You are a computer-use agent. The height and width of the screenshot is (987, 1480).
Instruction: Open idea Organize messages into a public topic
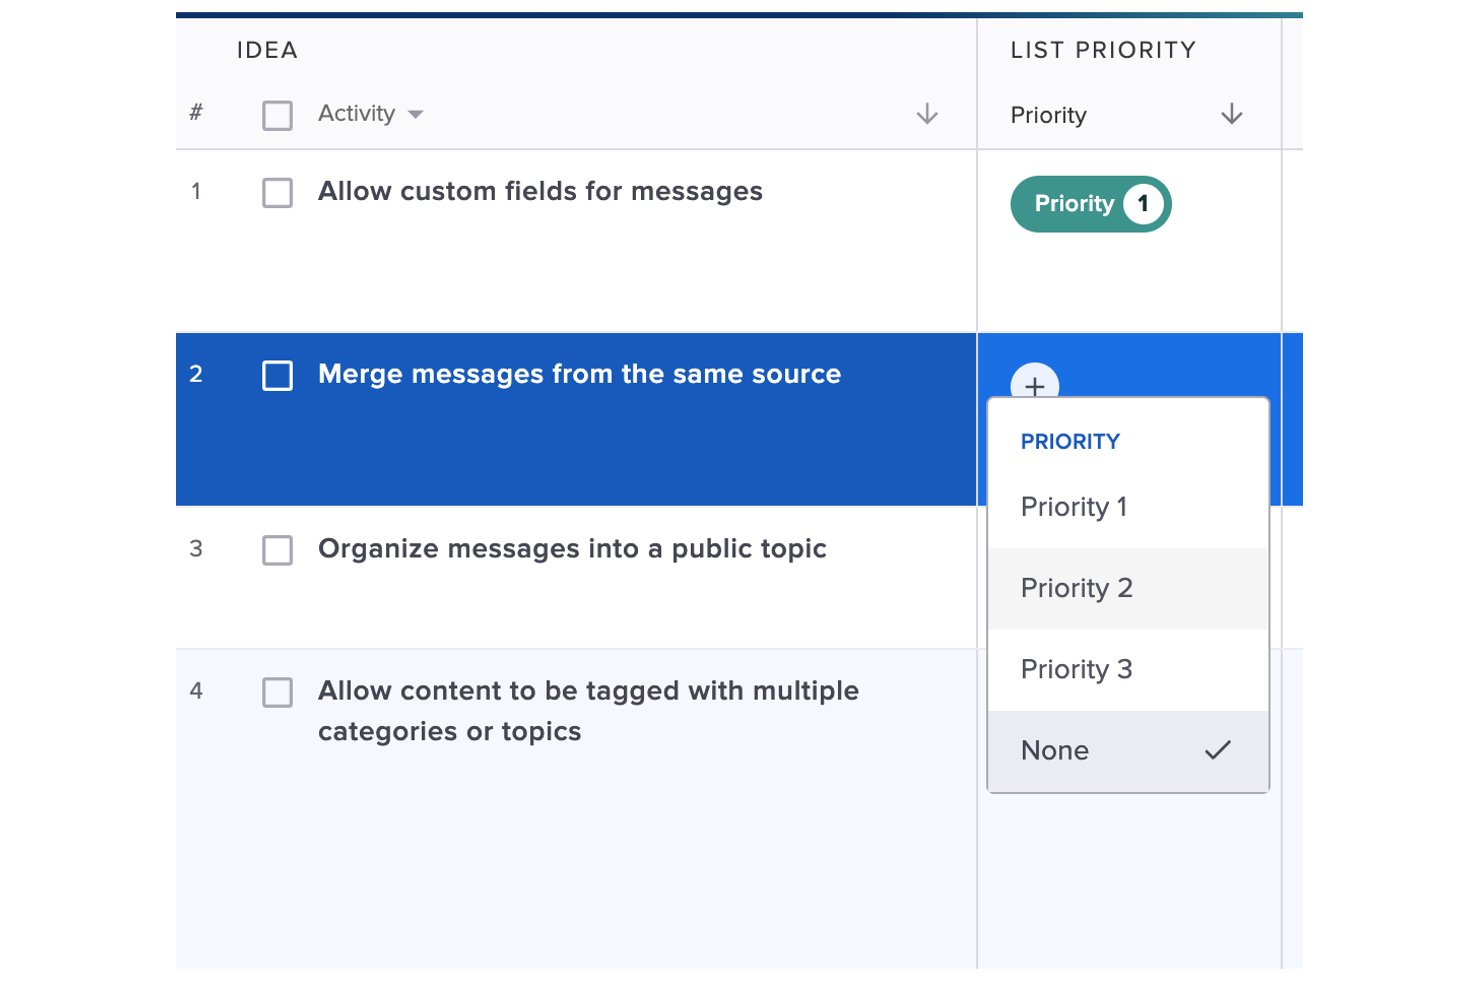(x=572, y=549)
